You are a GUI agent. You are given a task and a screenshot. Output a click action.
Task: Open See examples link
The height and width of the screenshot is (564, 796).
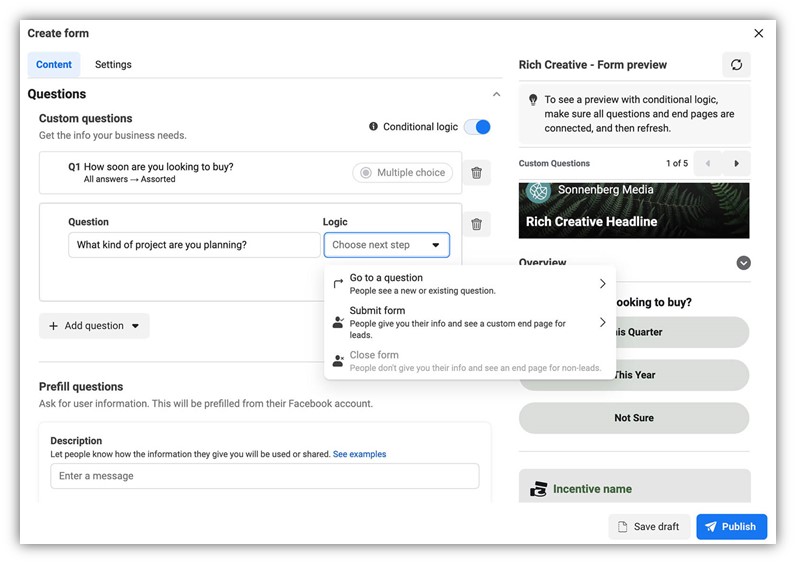click(359, 454)
